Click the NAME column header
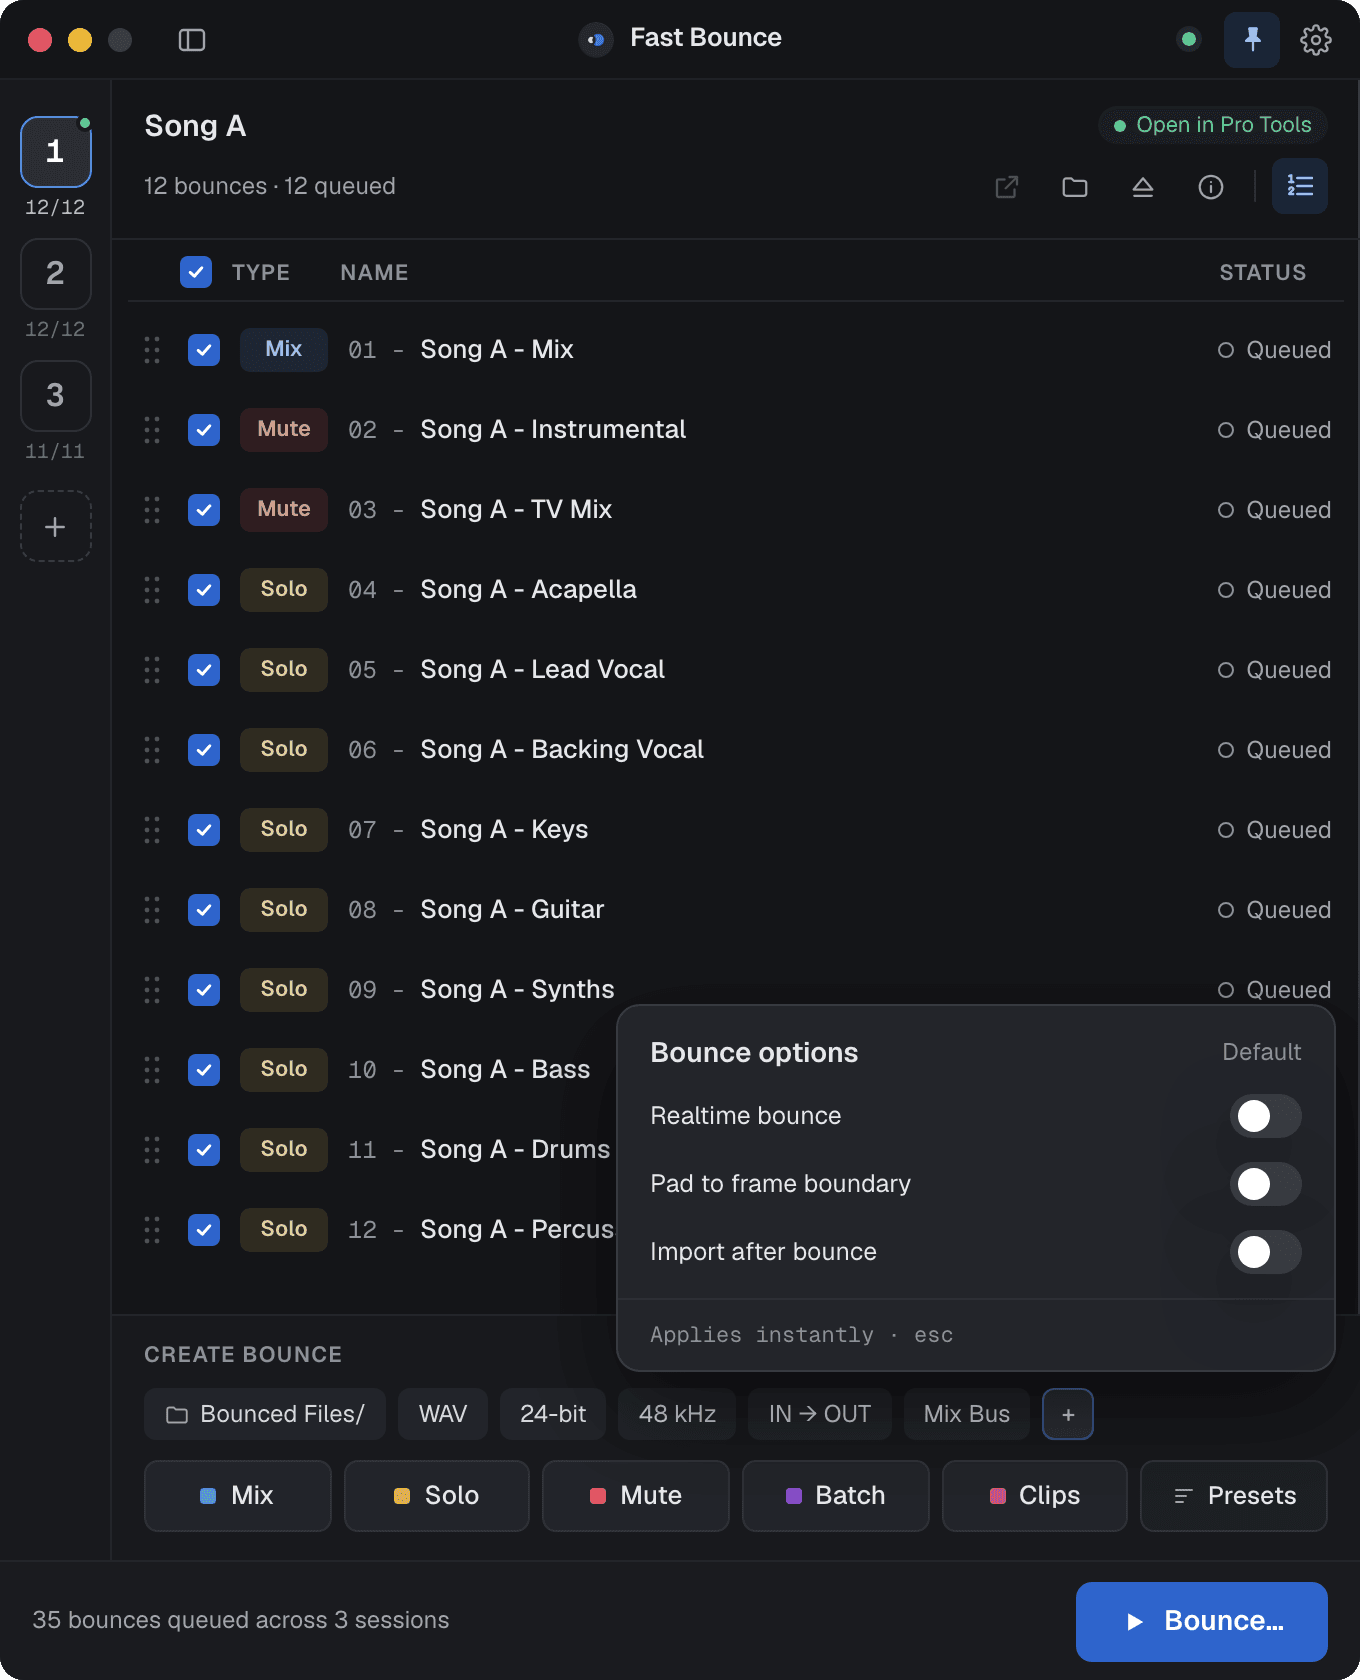This screenshot has width=1360, height=1680. (374, 272)
